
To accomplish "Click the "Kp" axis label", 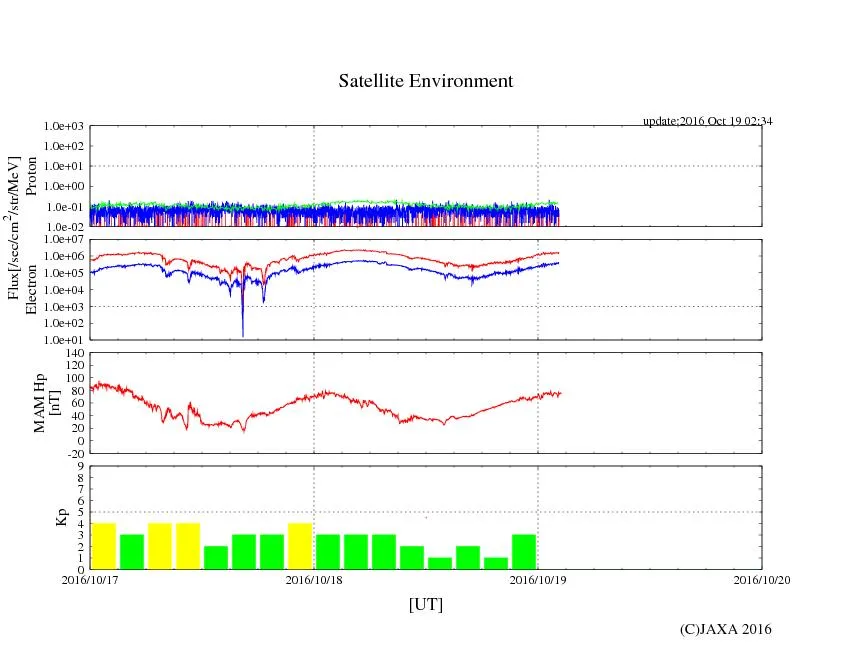I will [x=62, y=517].
